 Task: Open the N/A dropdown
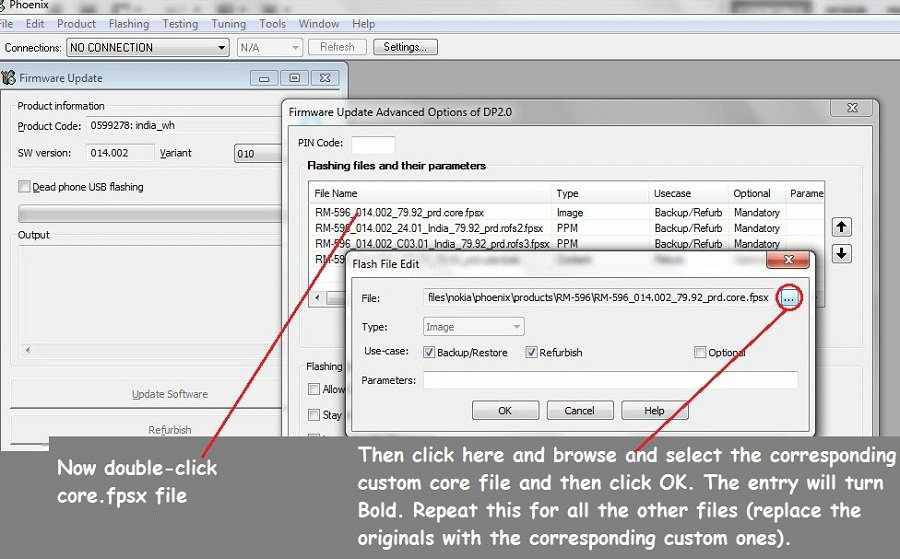[x=269, y=48]
